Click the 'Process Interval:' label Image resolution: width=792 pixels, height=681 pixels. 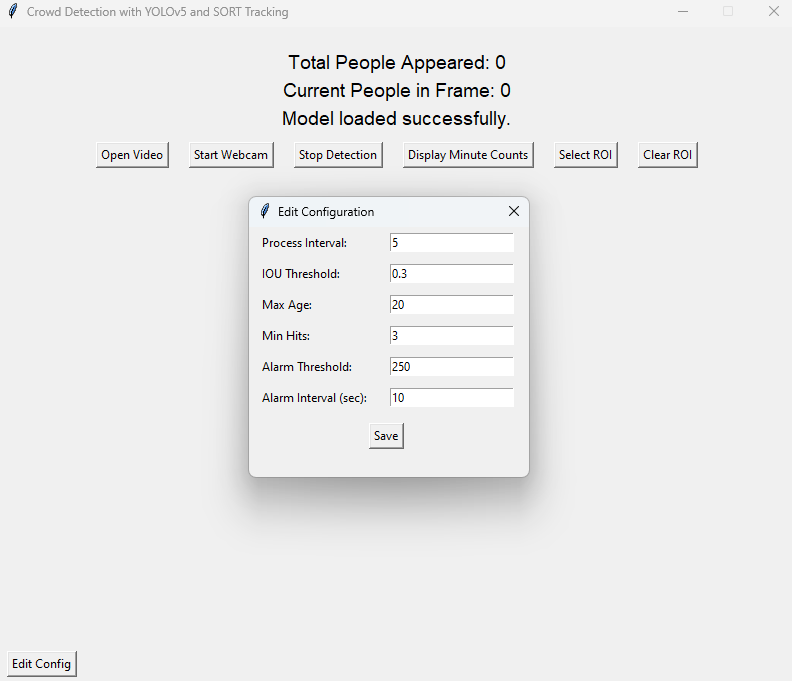(x=305, y=243)
